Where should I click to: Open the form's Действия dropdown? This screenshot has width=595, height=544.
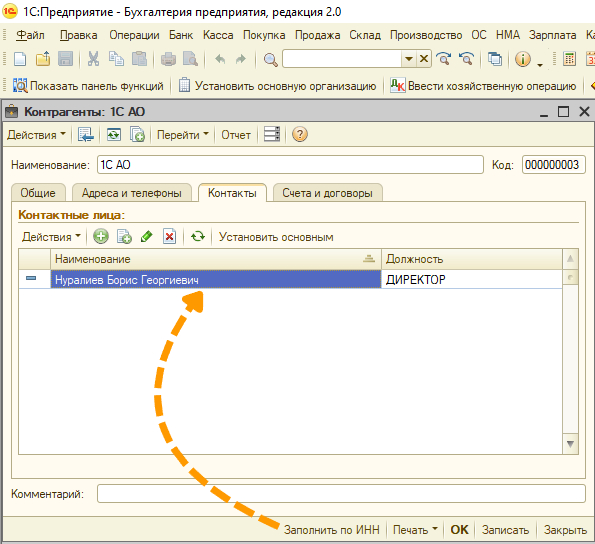[x=36, y=135]
